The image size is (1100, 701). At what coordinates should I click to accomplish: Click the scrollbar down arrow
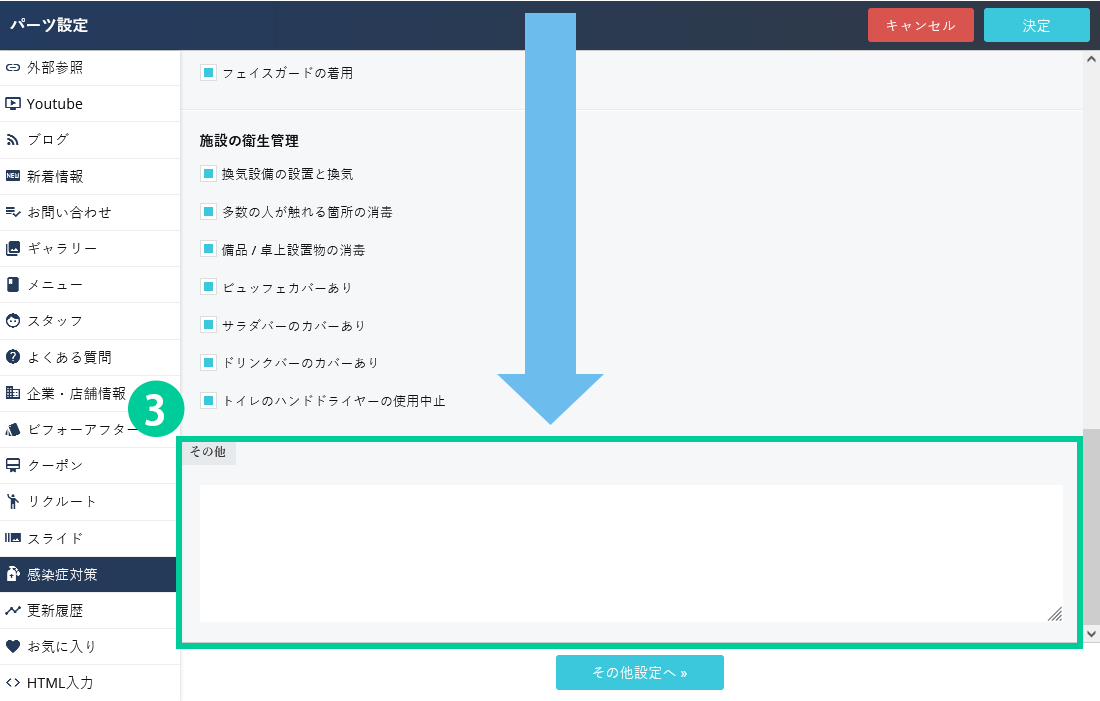pos(1091,633)
